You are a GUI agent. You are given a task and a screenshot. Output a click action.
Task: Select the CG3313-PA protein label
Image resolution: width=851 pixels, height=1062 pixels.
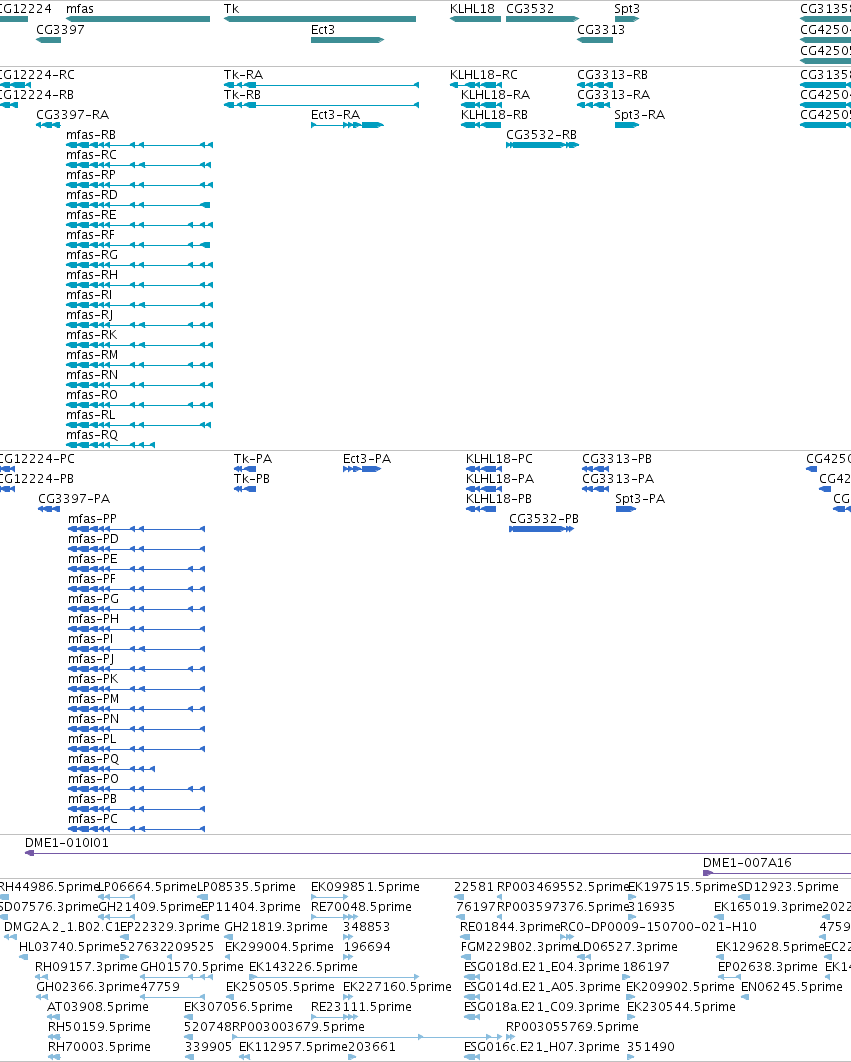click(618, 479)
